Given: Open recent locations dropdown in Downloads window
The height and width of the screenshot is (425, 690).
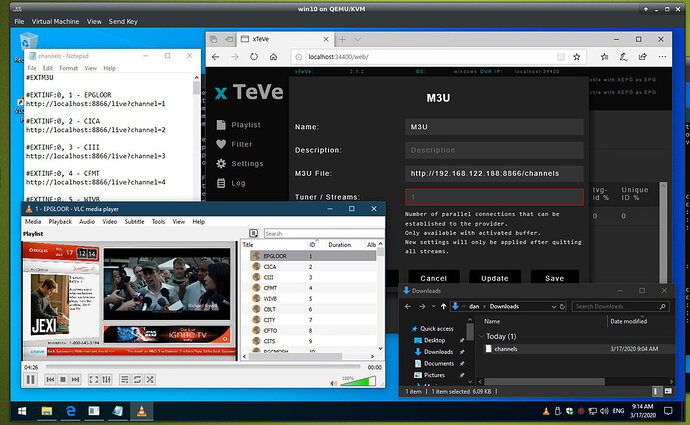Looking at the screenshot, I should (x=433, y=306).
